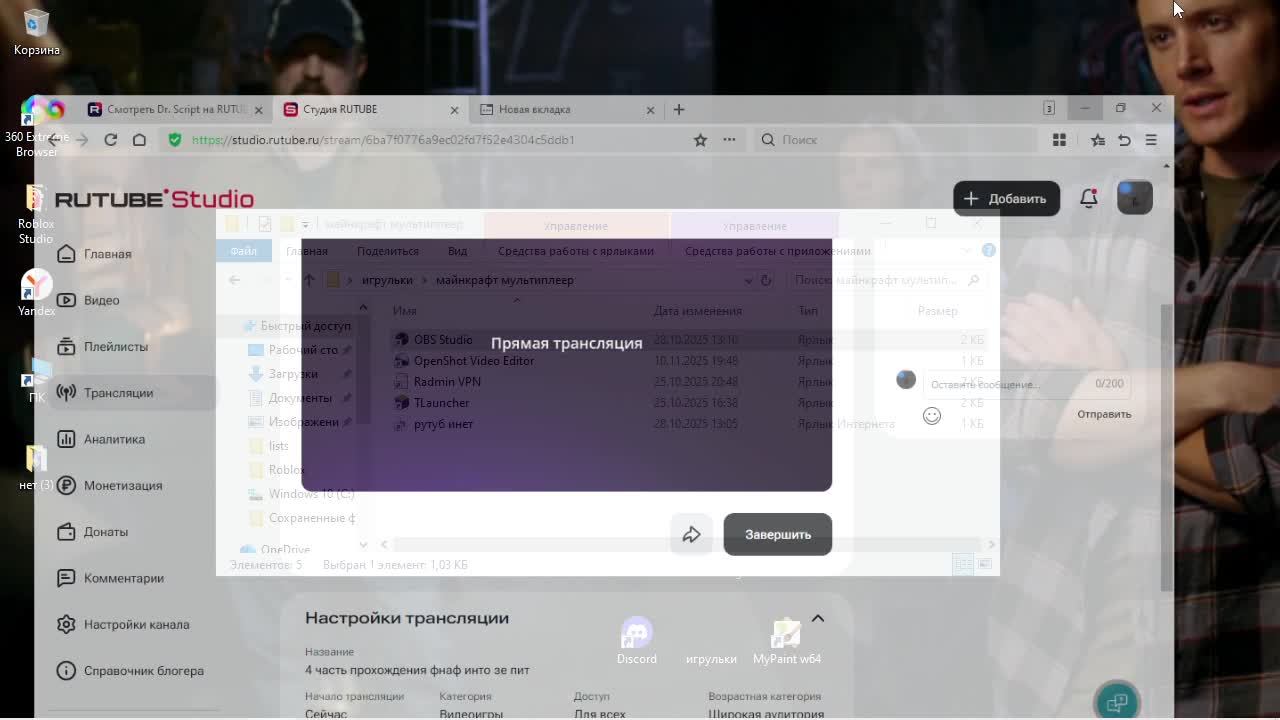Viewport: 1280px width, 720px height.
Task: Share the stream with the arrow icon
Action: coord(691,535)
